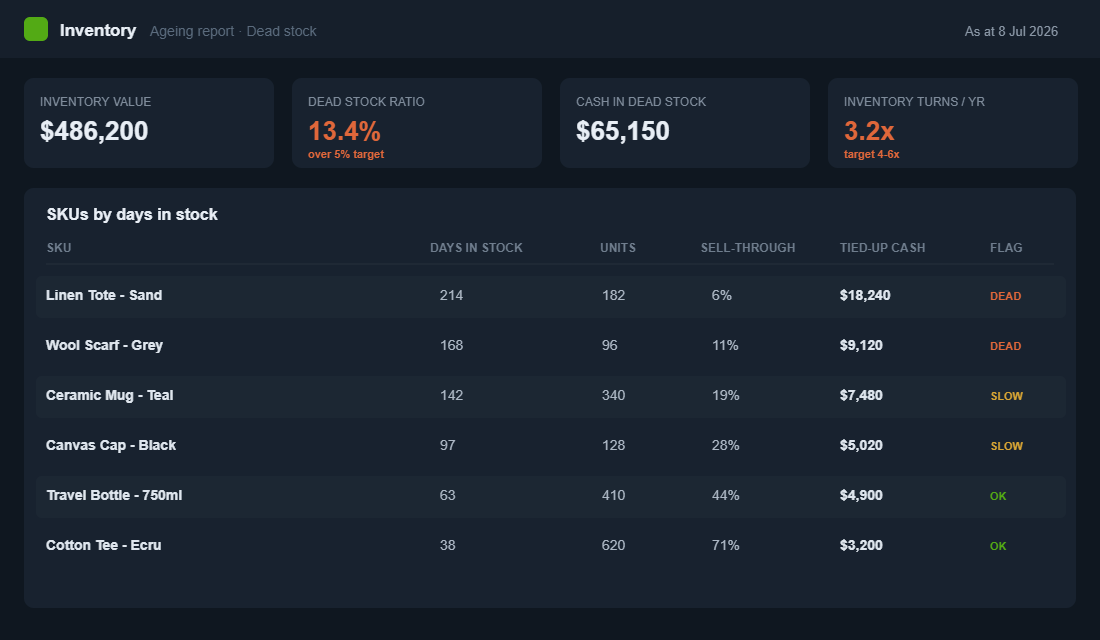Select the Dead Stock Ratio card
Viewport: 1100px width, 640px height.
(417, 123)
